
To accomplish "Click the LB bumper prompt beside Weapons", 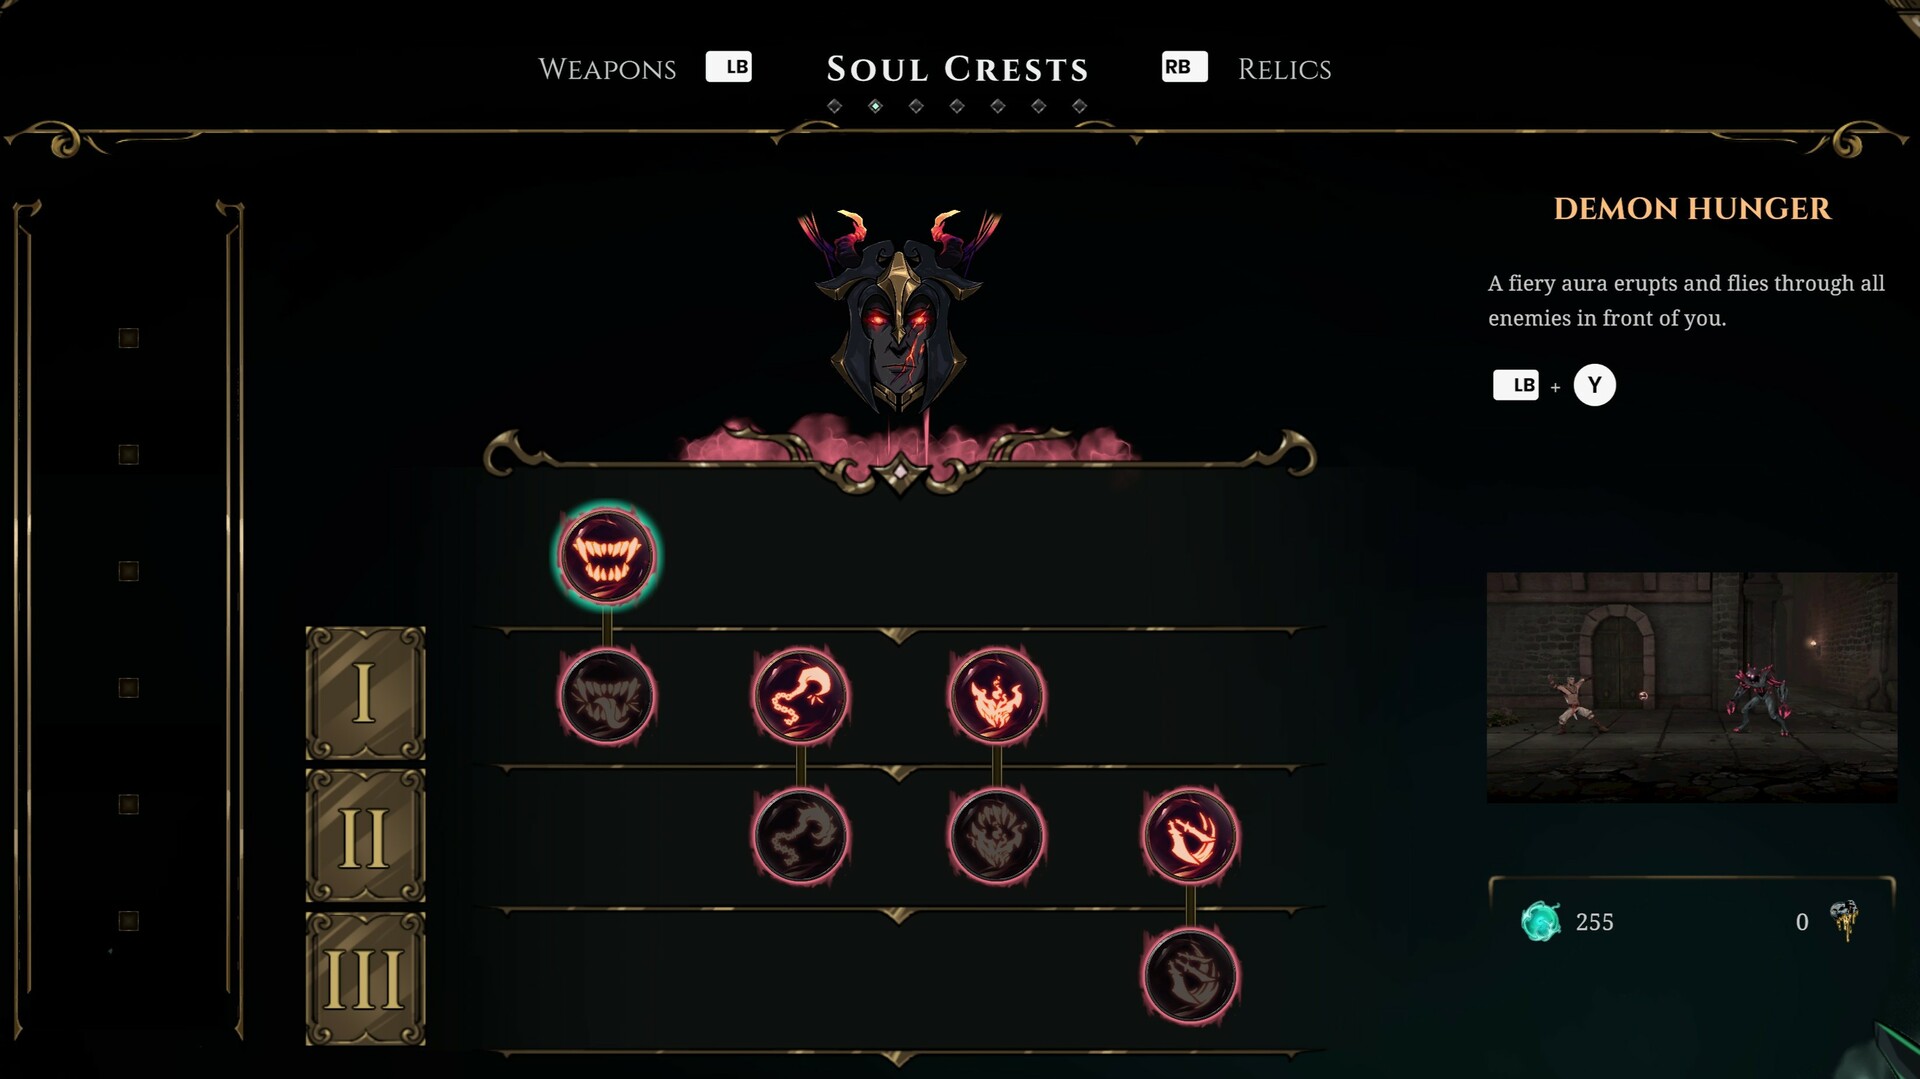I will tap(729, 67).
